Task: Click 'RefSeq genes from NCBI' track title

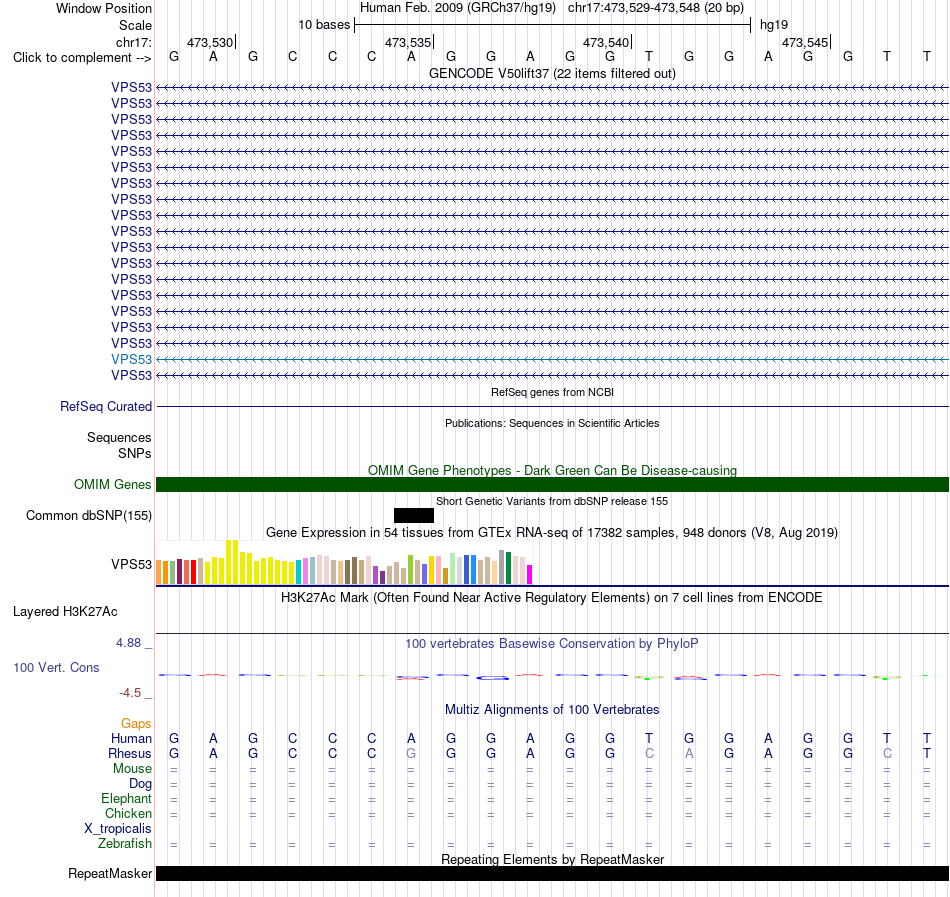Action: 552,392
